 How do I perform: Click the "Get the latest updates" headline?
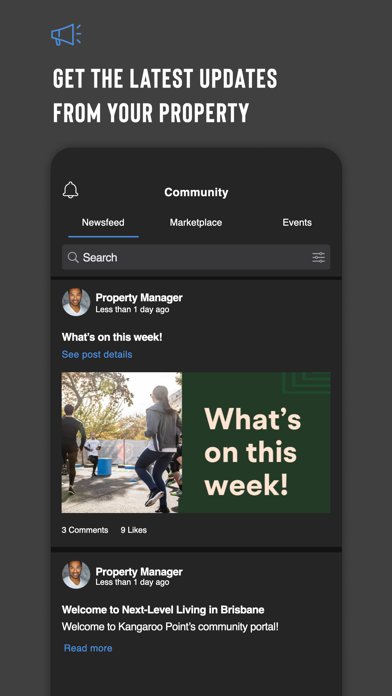tap(165, 95)
